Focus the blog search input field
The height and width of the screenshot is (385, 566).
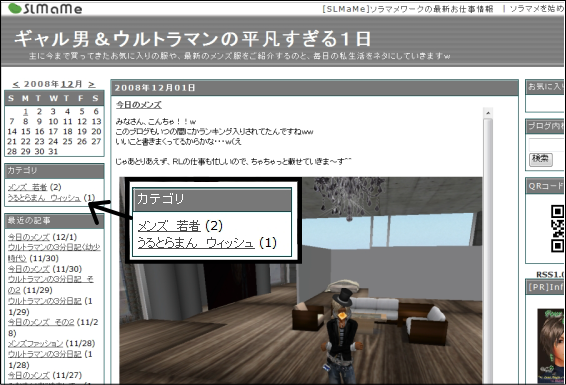click(547, 145)
